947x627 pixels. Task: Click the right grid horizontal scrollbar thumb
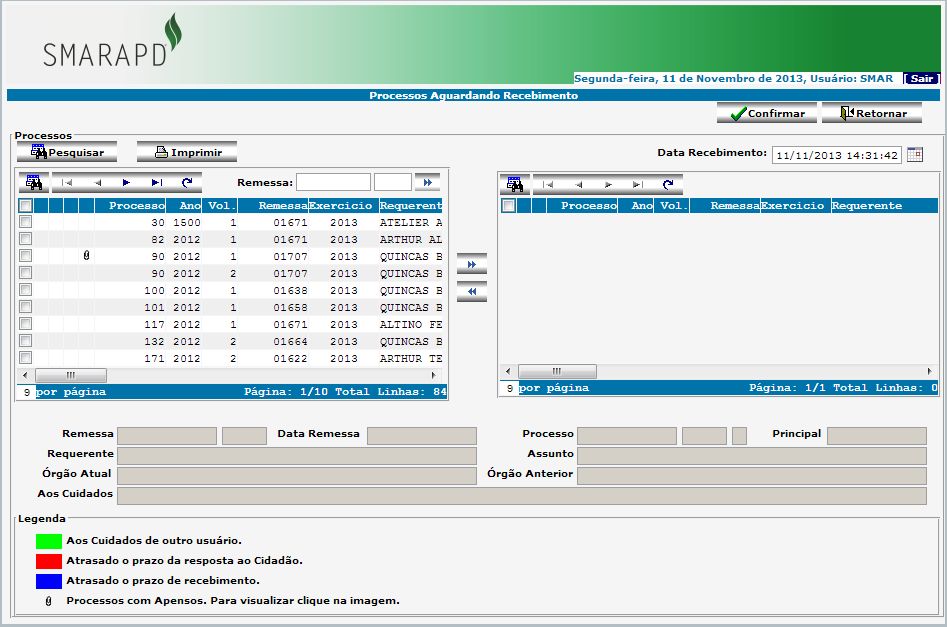tap(557, 371)
